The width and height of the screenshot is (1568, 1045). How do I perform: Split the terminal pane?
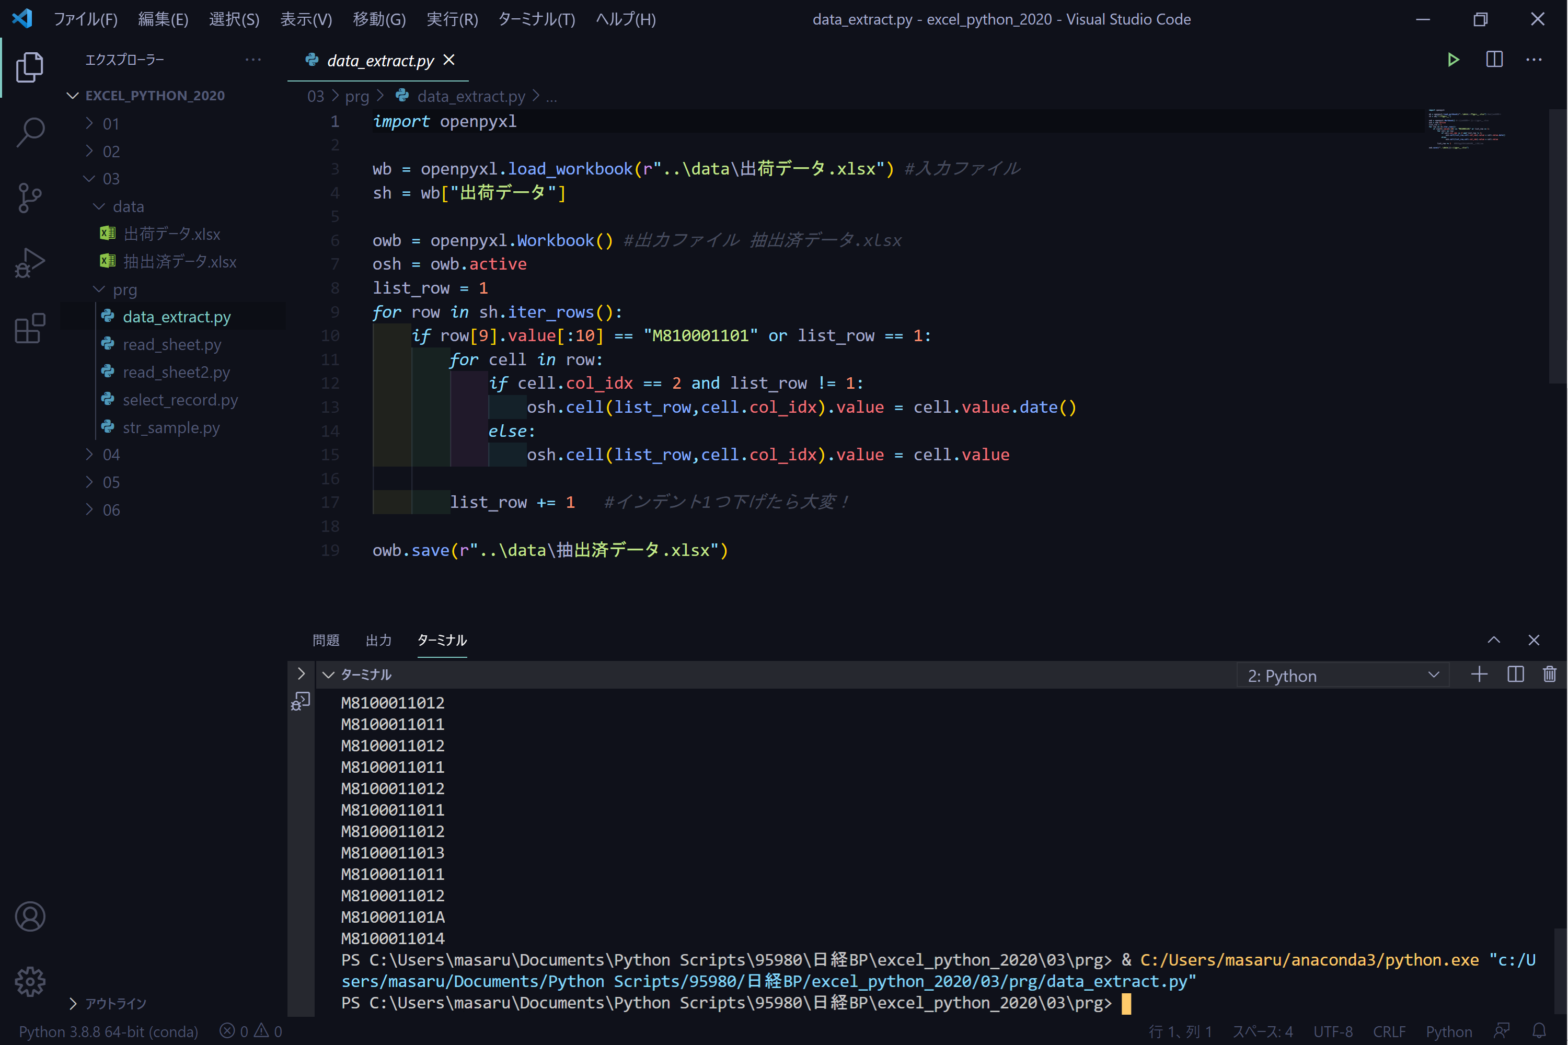(1515, 675)
